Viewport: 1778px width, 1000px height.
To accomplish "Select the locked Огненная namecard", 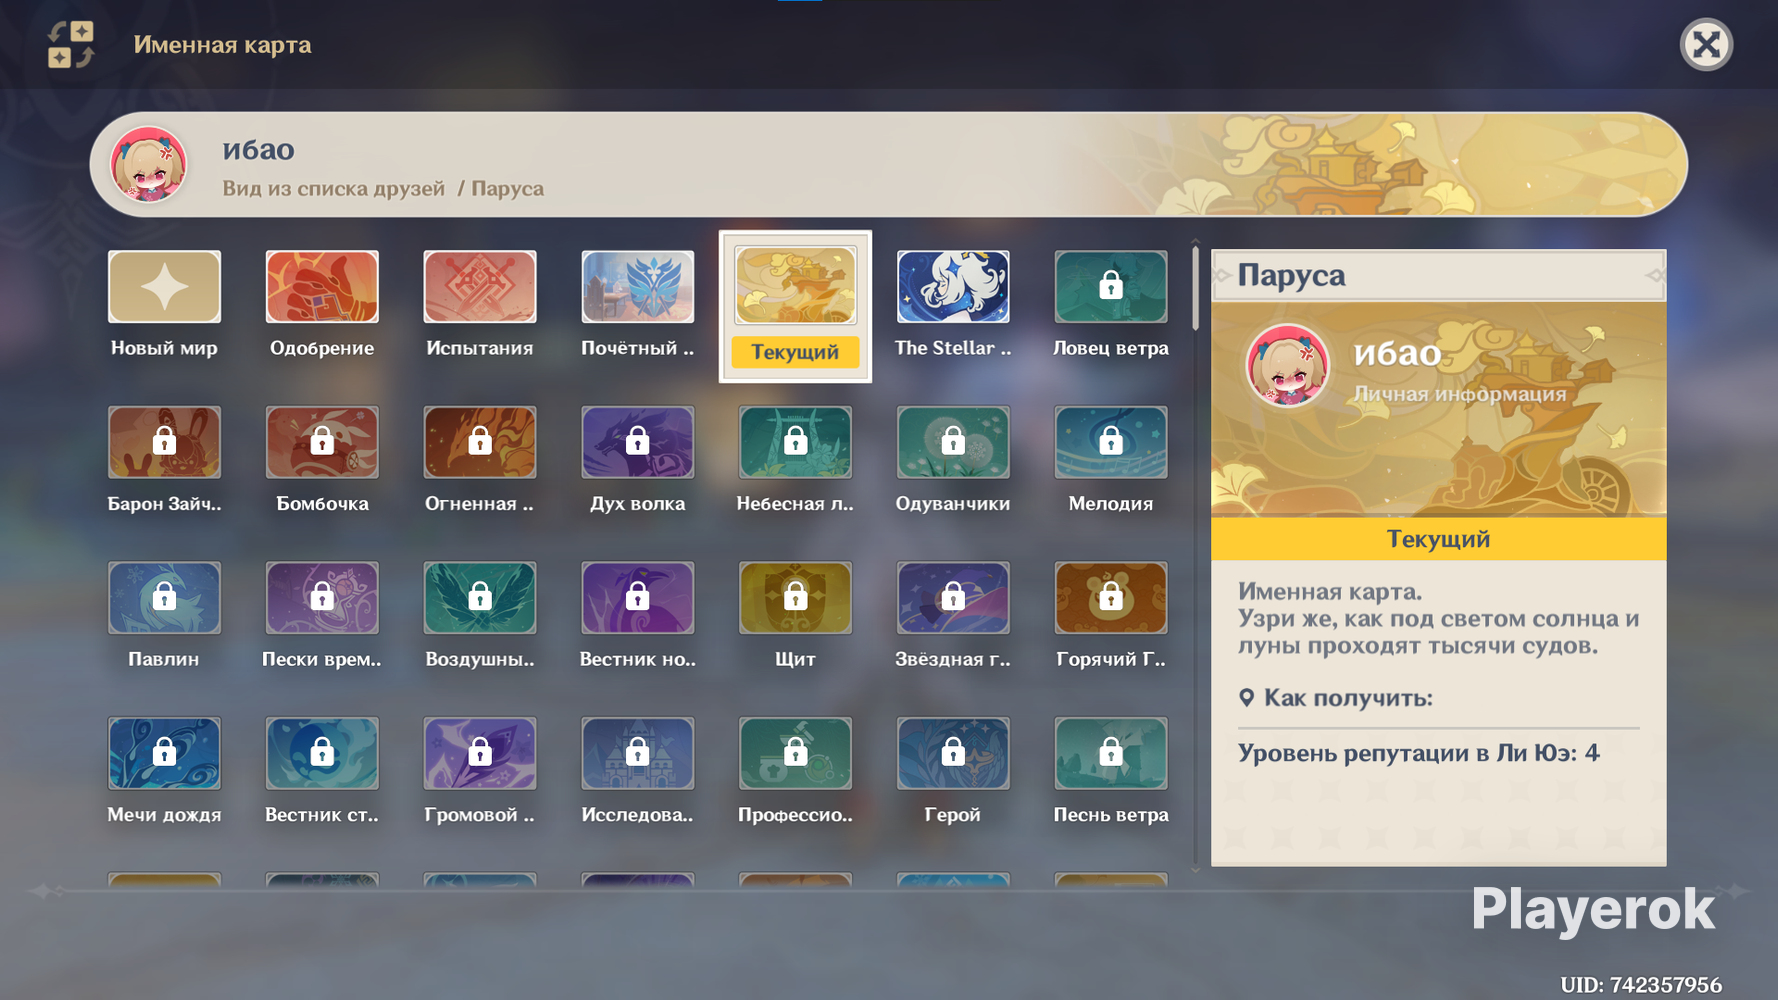I will [x=480, y=442].
